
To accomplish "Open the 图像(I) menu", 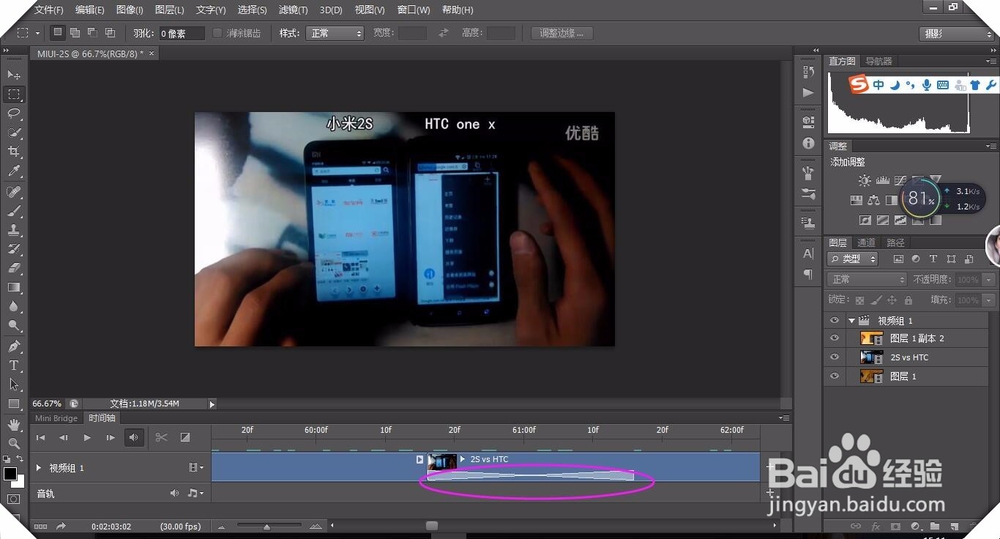I will point(129,10).
